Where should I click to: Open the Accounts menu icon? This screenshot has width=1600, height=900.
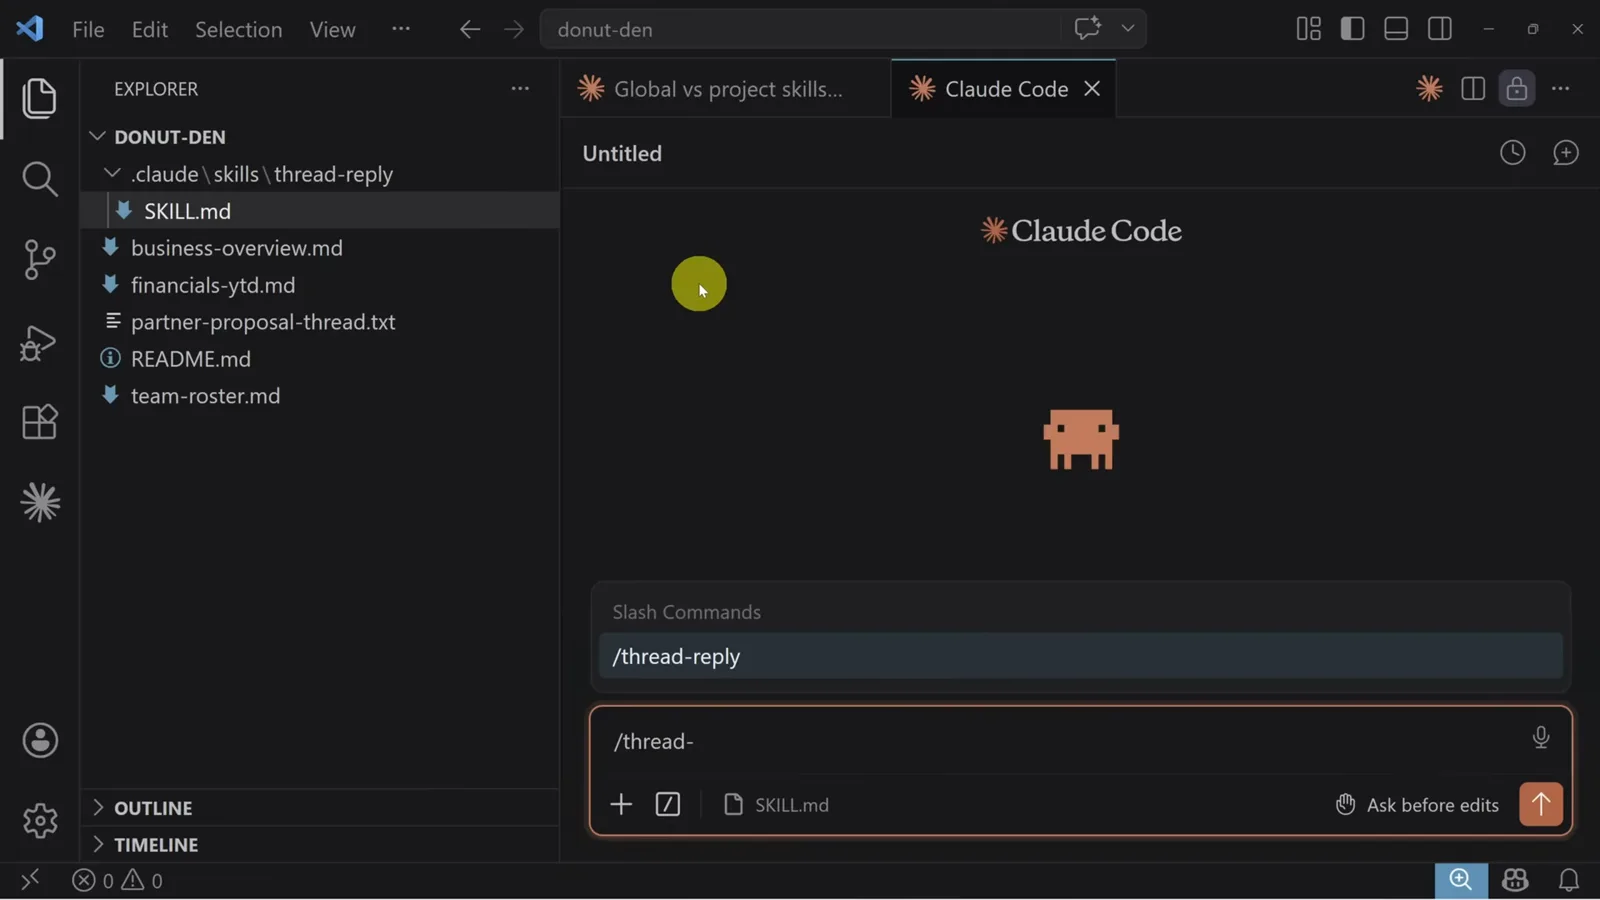tap(39, 740)
